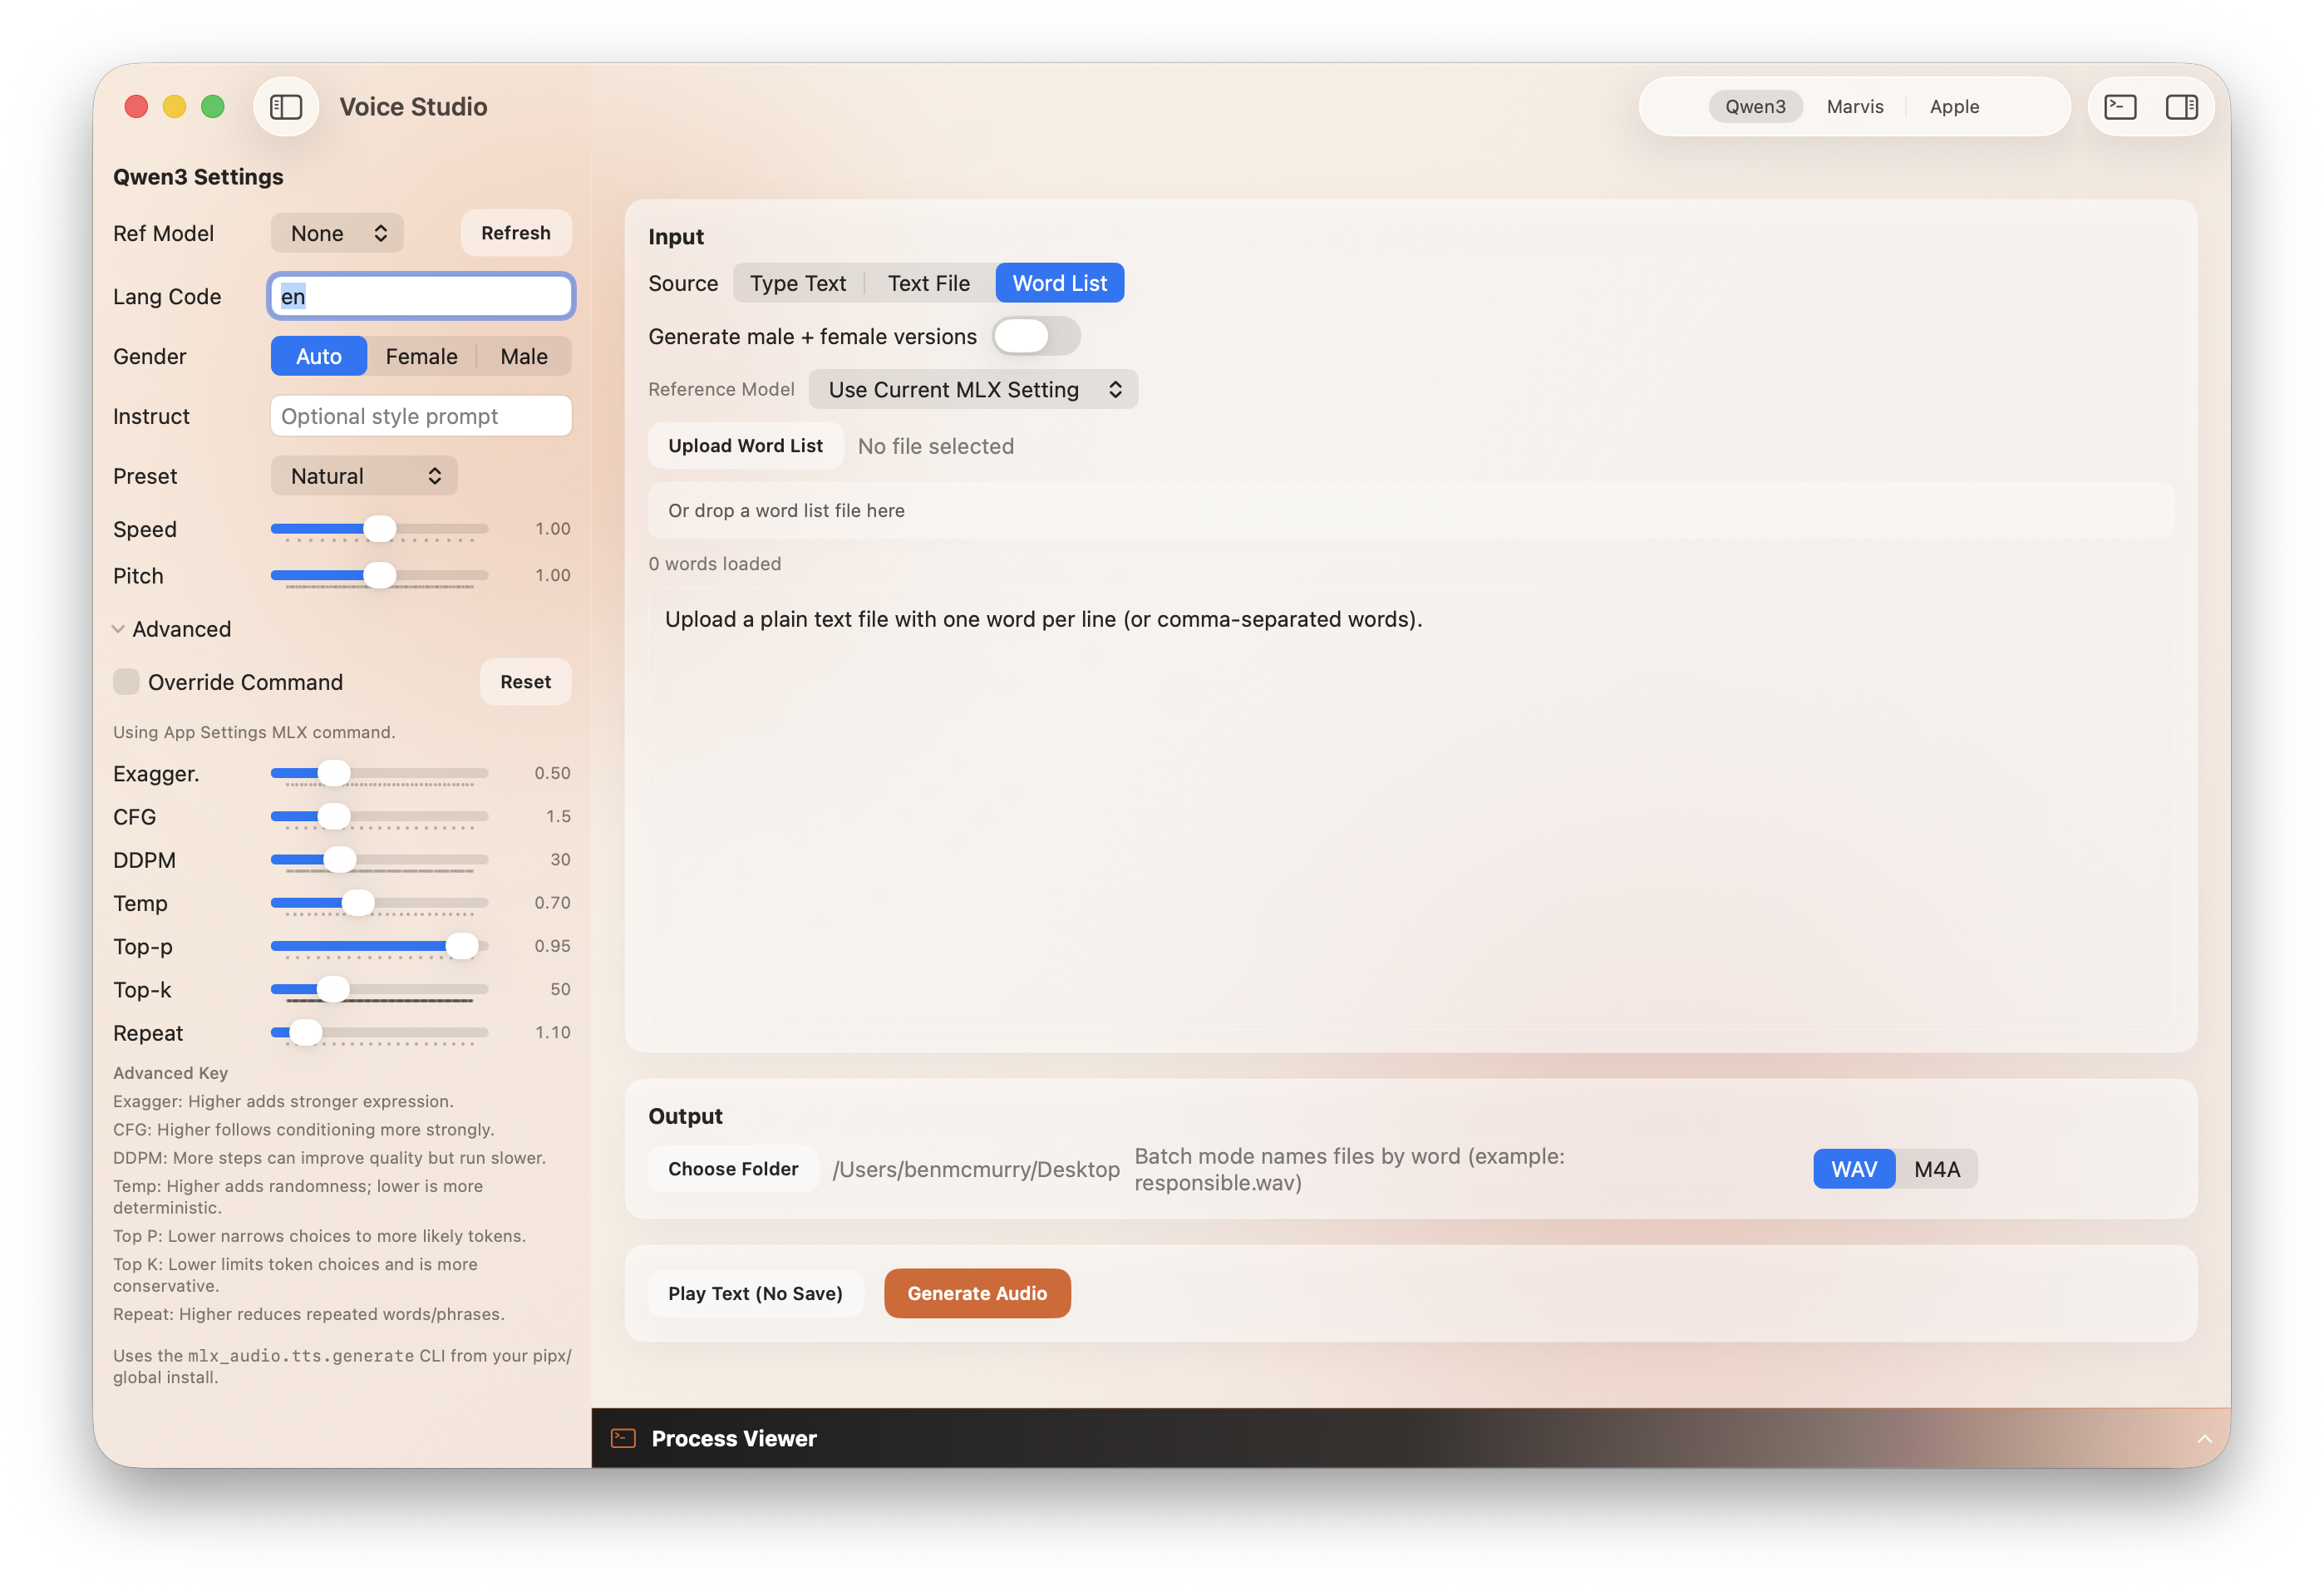Viewport: 2324px width, 1591px height.
Task: Close the Voice Studio window
Action: point(137,107)
